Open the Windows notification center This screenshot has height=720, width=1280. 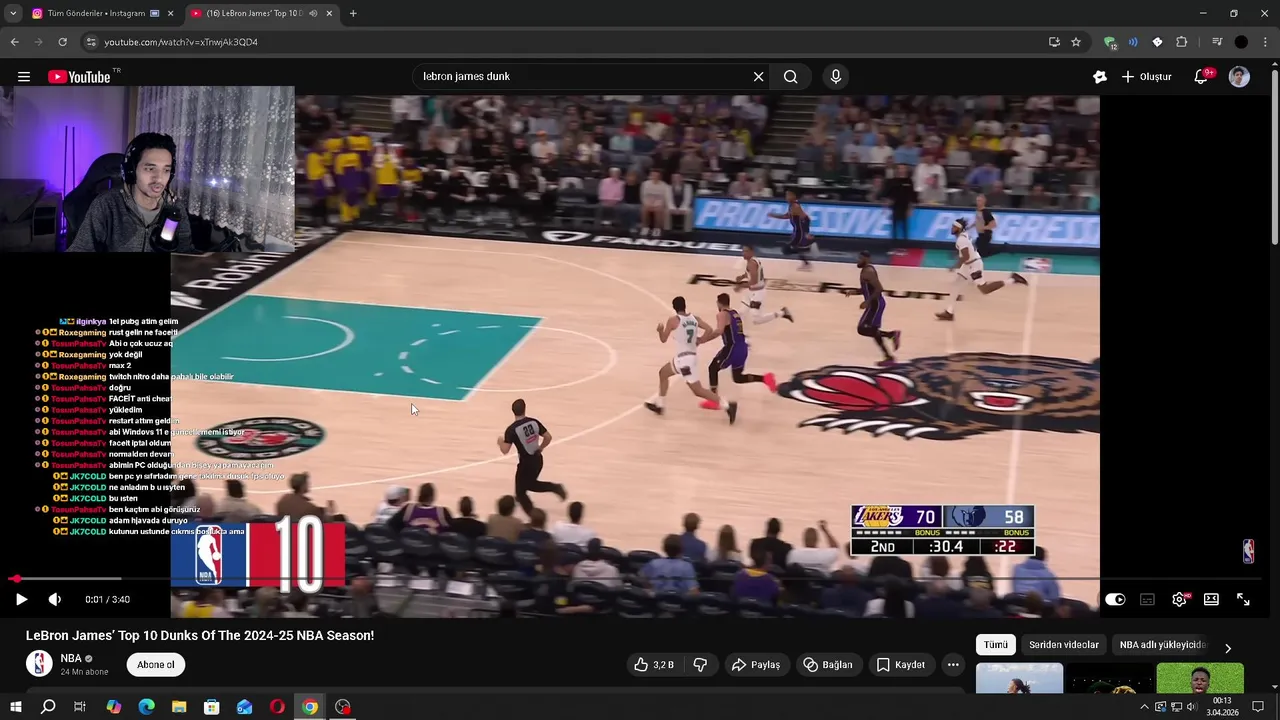[1259, 707]
